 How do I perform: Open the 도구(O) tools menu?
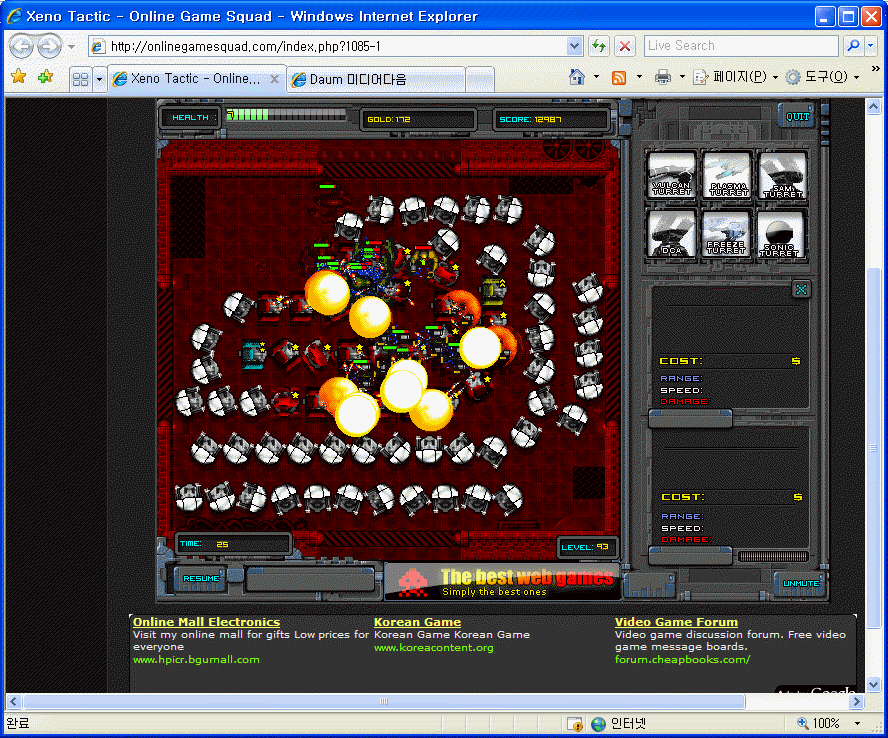(x=822, y=77)
